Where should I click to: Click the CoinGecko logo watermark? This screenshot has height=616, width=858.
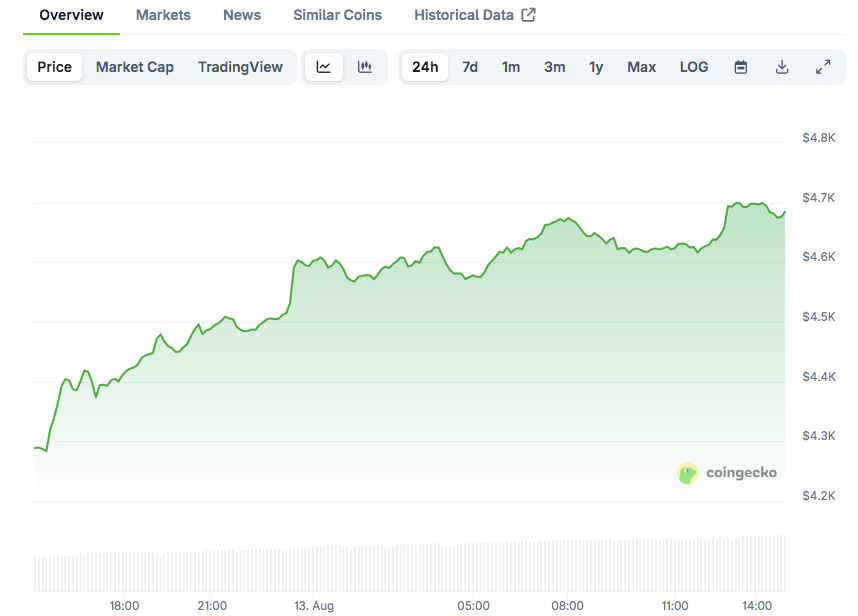pyautogui.click(x=727, y=473)
